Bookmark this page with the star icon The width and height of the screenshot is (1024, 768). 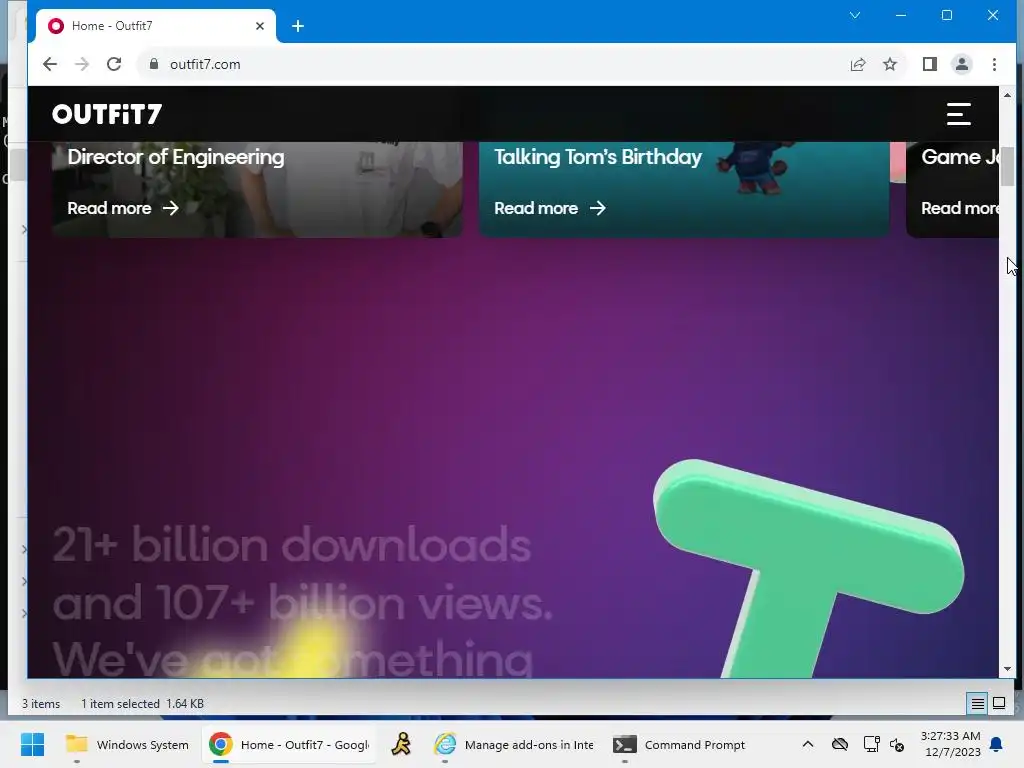[x=889, y=64]
